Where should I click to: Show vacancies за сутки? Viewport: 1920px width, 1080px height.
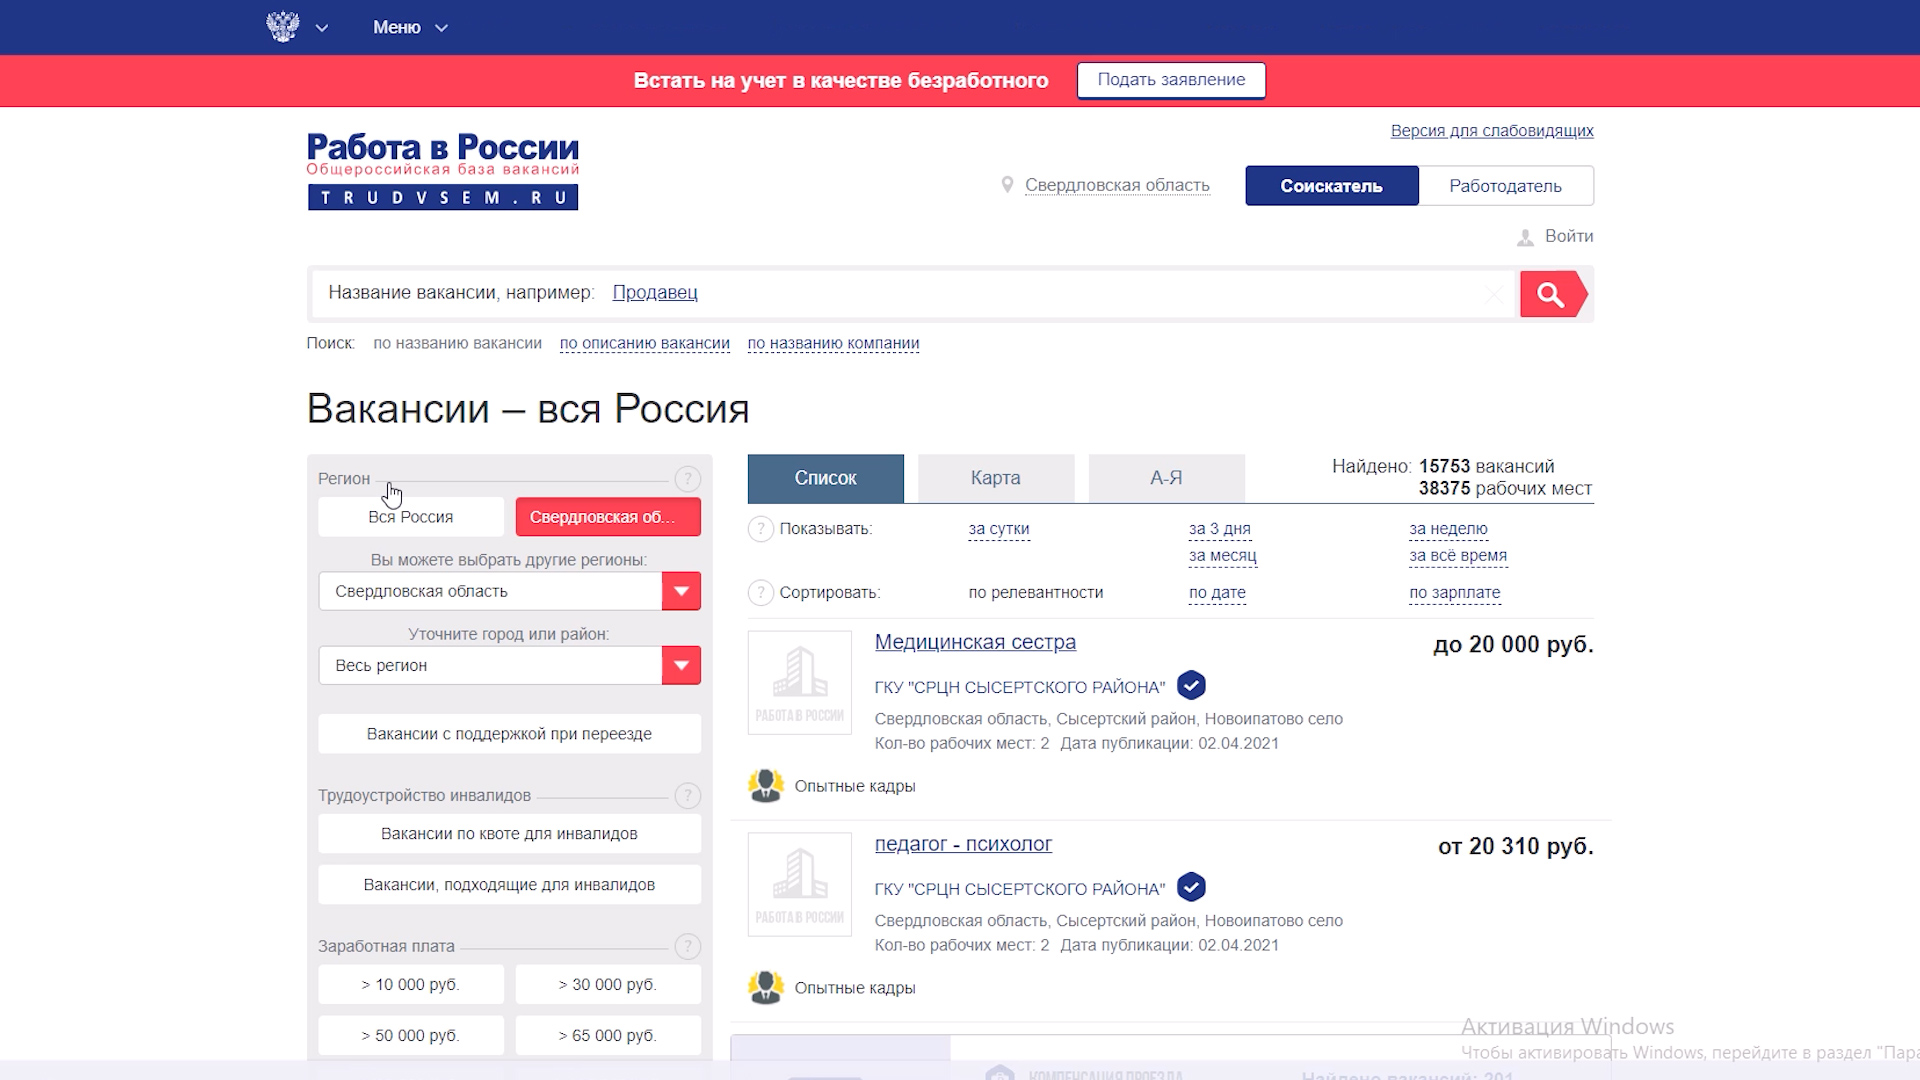(999, 529)
